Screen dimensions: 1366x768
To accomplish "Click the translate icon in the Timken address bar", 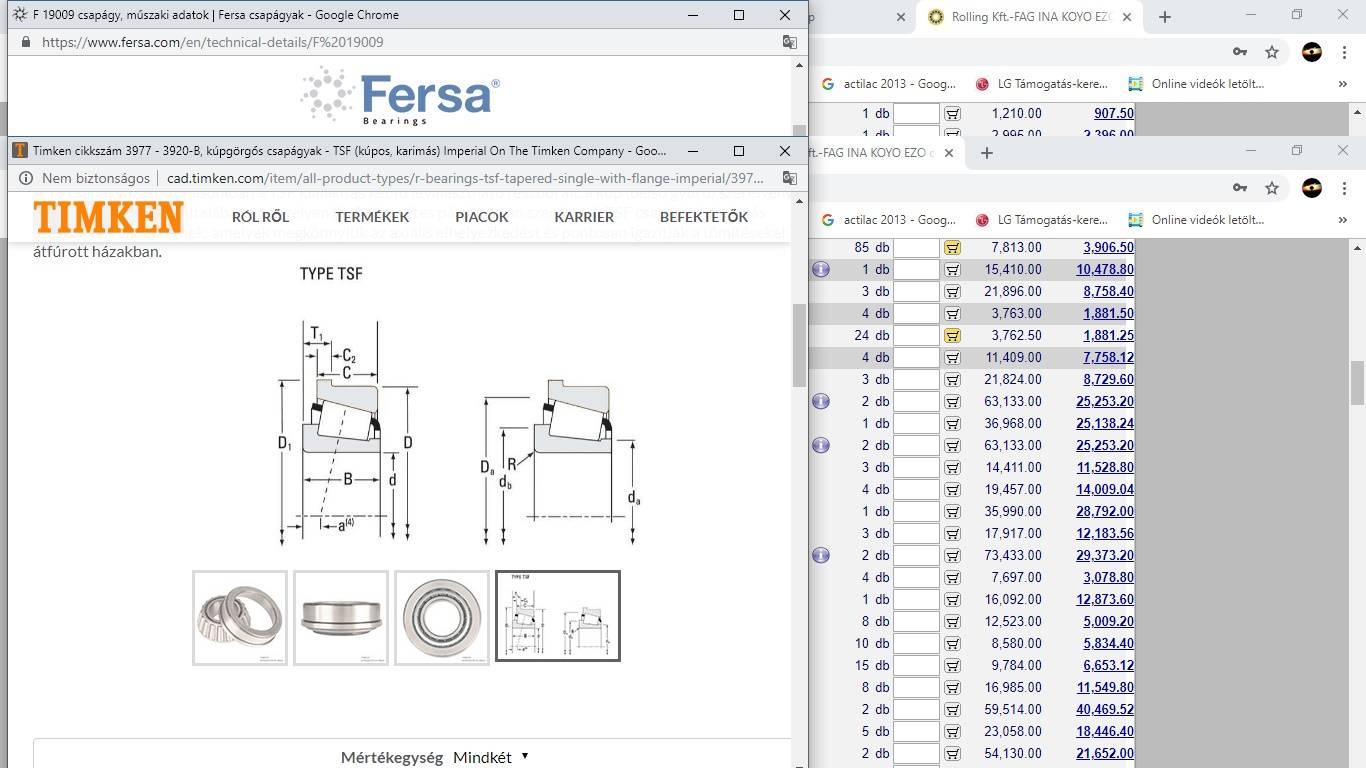I will pos(789,178).
